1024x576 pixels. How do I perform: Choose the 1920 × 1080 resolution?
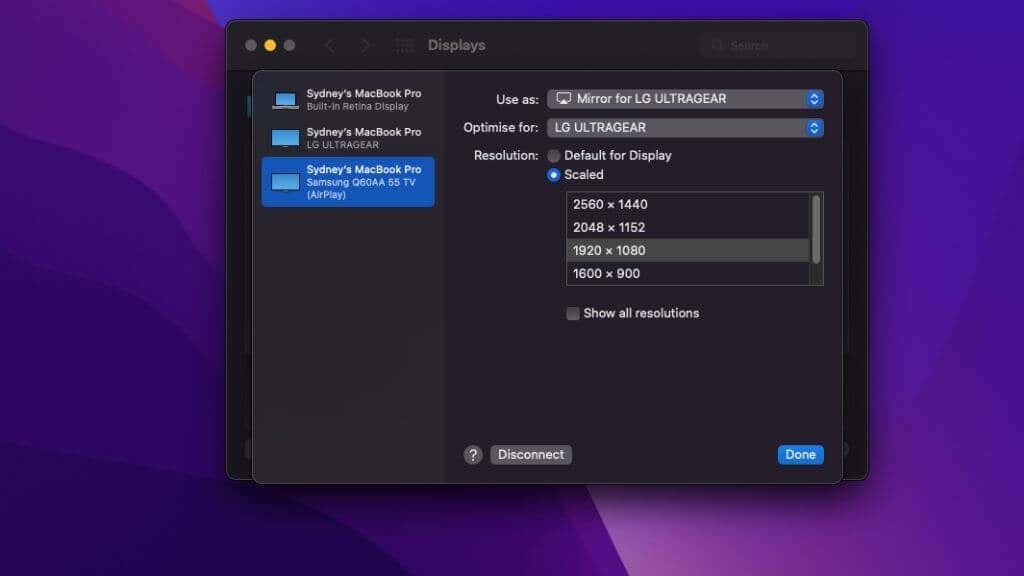pyautogui.click(x=688, y=250)
